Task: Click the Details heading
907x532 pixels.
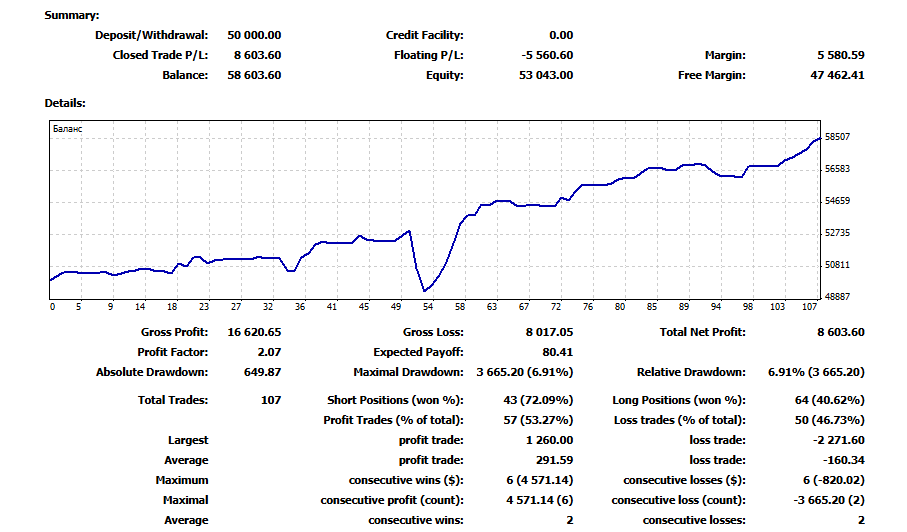Action: pyautogui.click(x=65, y=104)
